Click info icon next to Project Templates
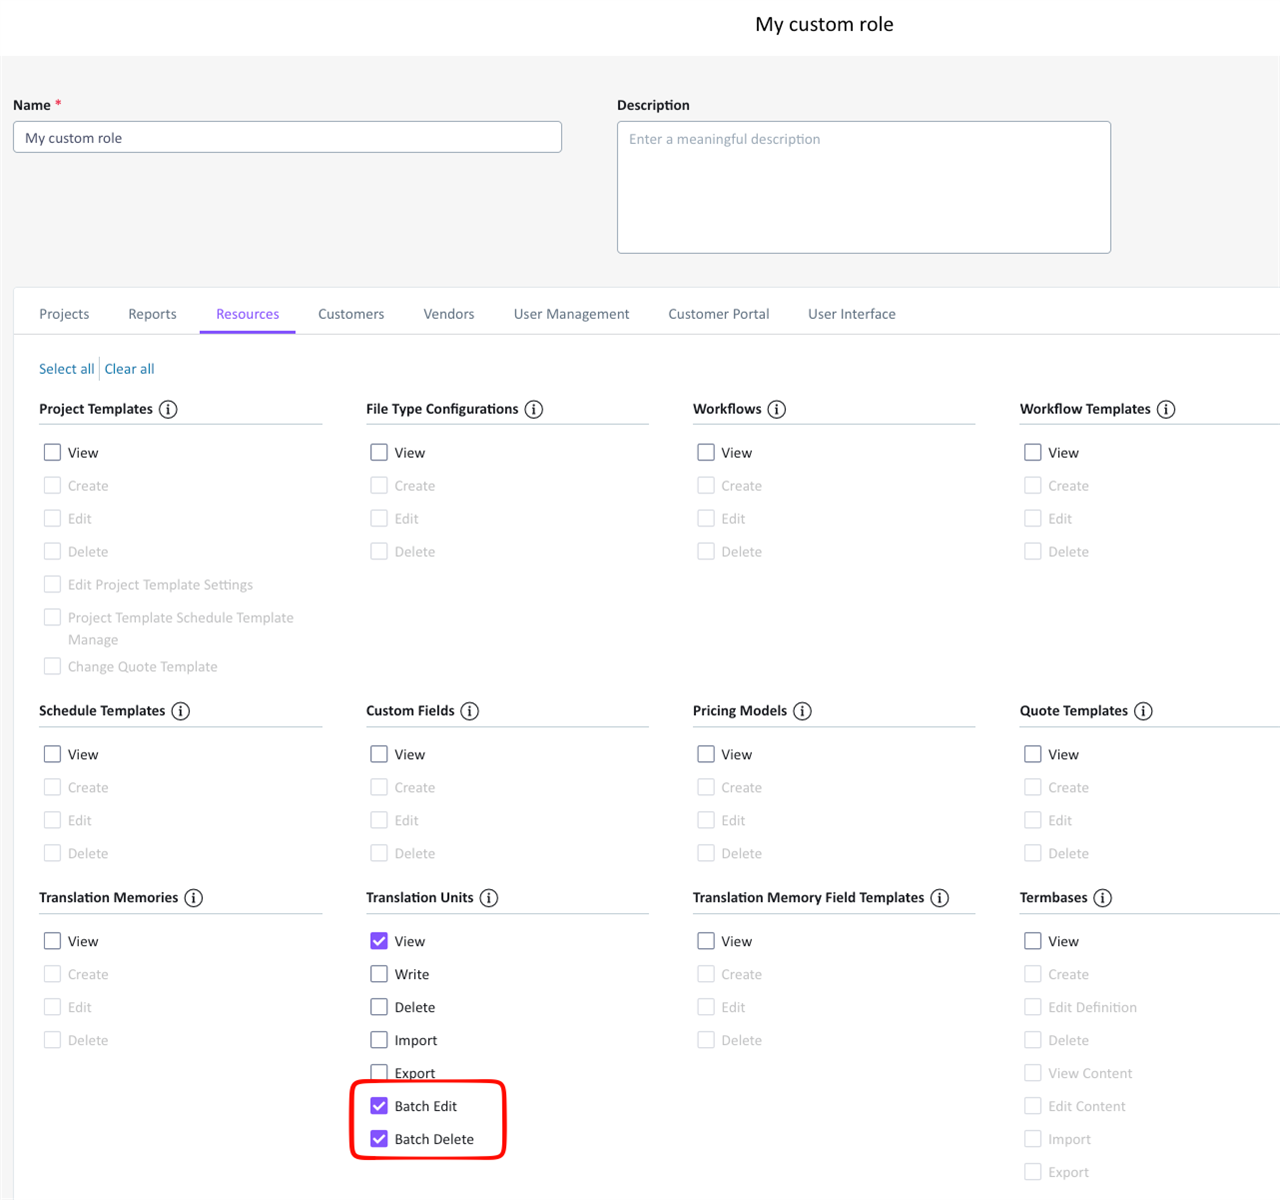This screenshot has height=1200, width=1280. (x=168, y=409)
